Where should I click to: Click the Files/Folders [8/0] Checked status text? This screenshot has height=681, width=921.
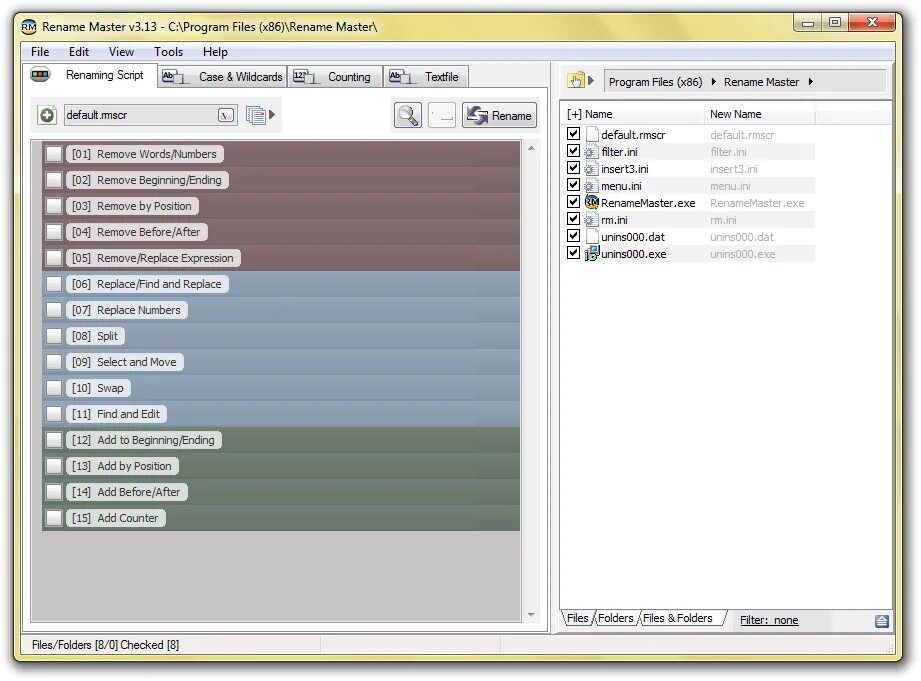(x=105, y=645)
